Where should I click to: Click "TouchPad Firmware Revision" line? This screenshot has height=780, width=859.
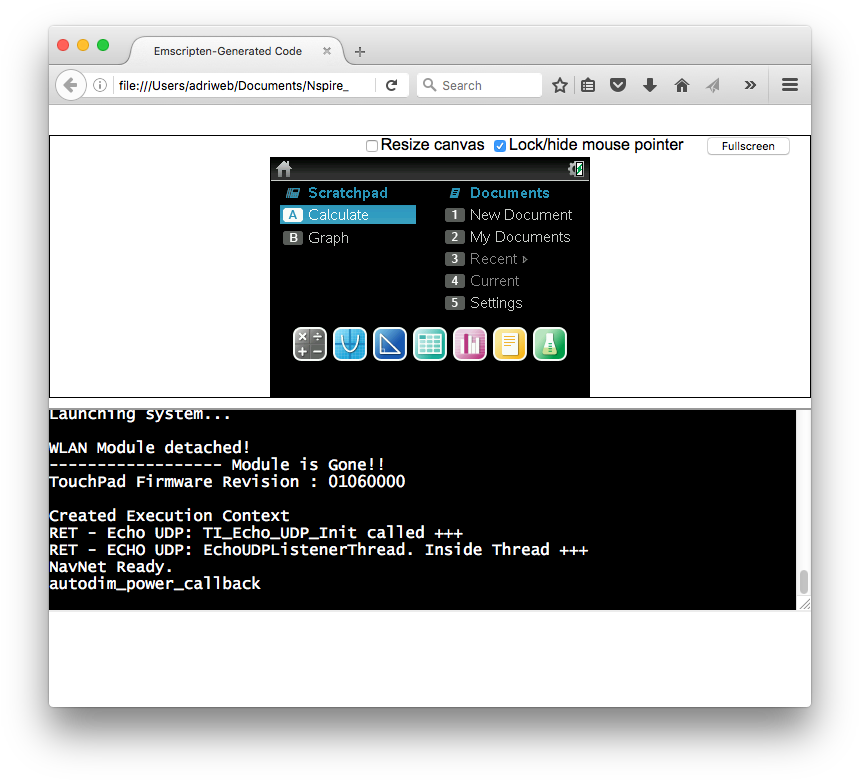[x=227, y=481]
